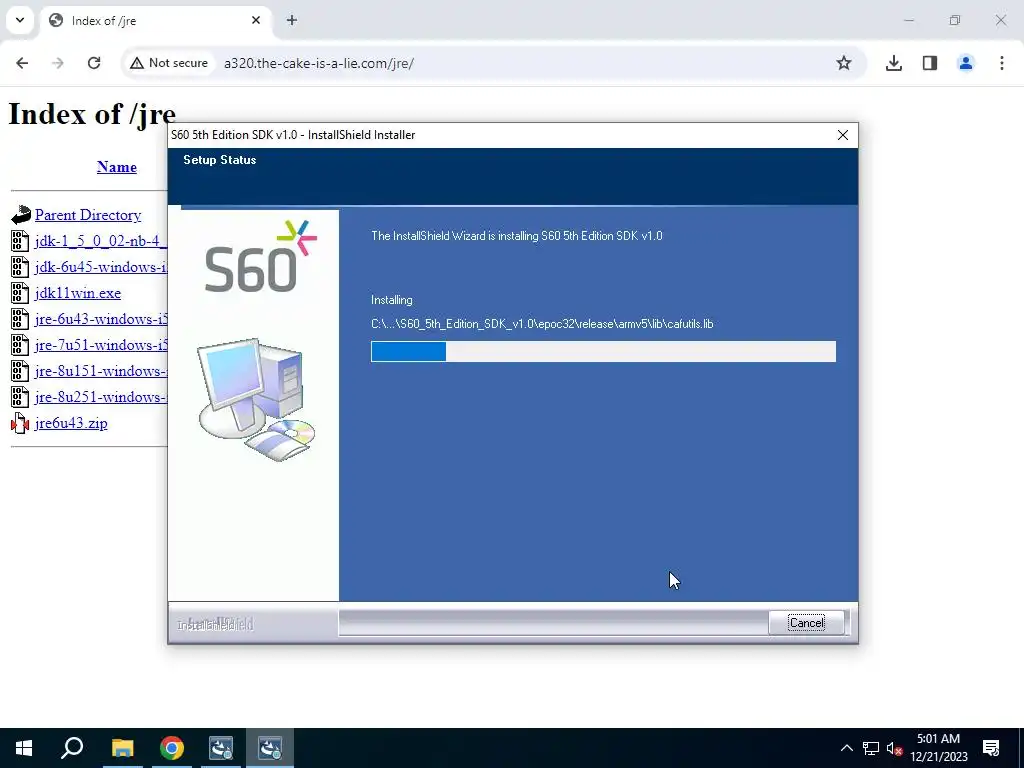The height and width of the screenshot is (768, 1024).
Task: Click the muted volume tray icon
Action: pos(895,748)
